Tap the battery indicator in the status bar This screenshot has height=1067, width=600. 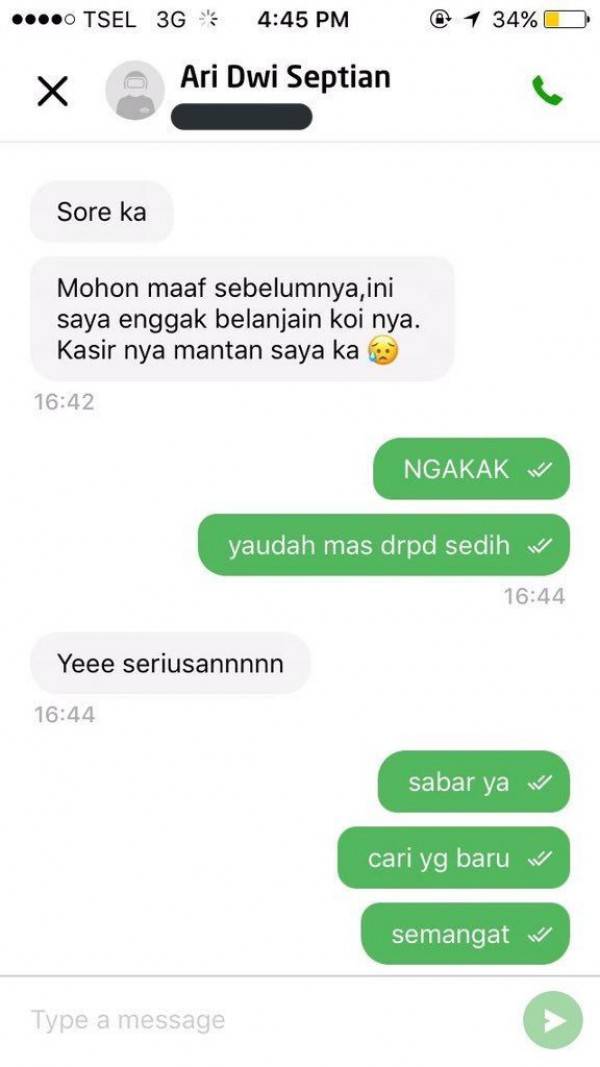tap(567, 20)
